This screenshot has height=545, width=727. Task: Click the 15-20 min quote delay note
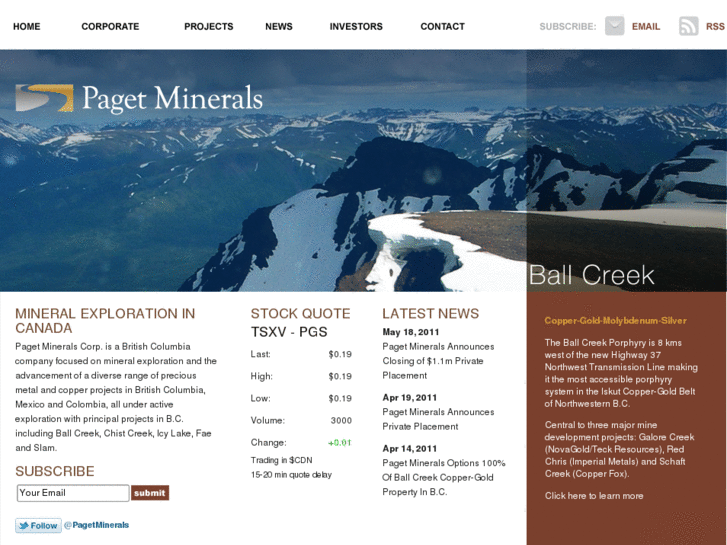[x=291, y=474]
